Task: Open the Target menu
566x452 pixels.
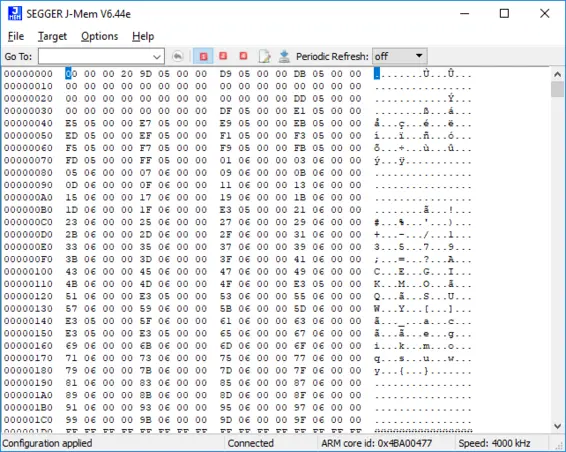Action: click(52, 36)
